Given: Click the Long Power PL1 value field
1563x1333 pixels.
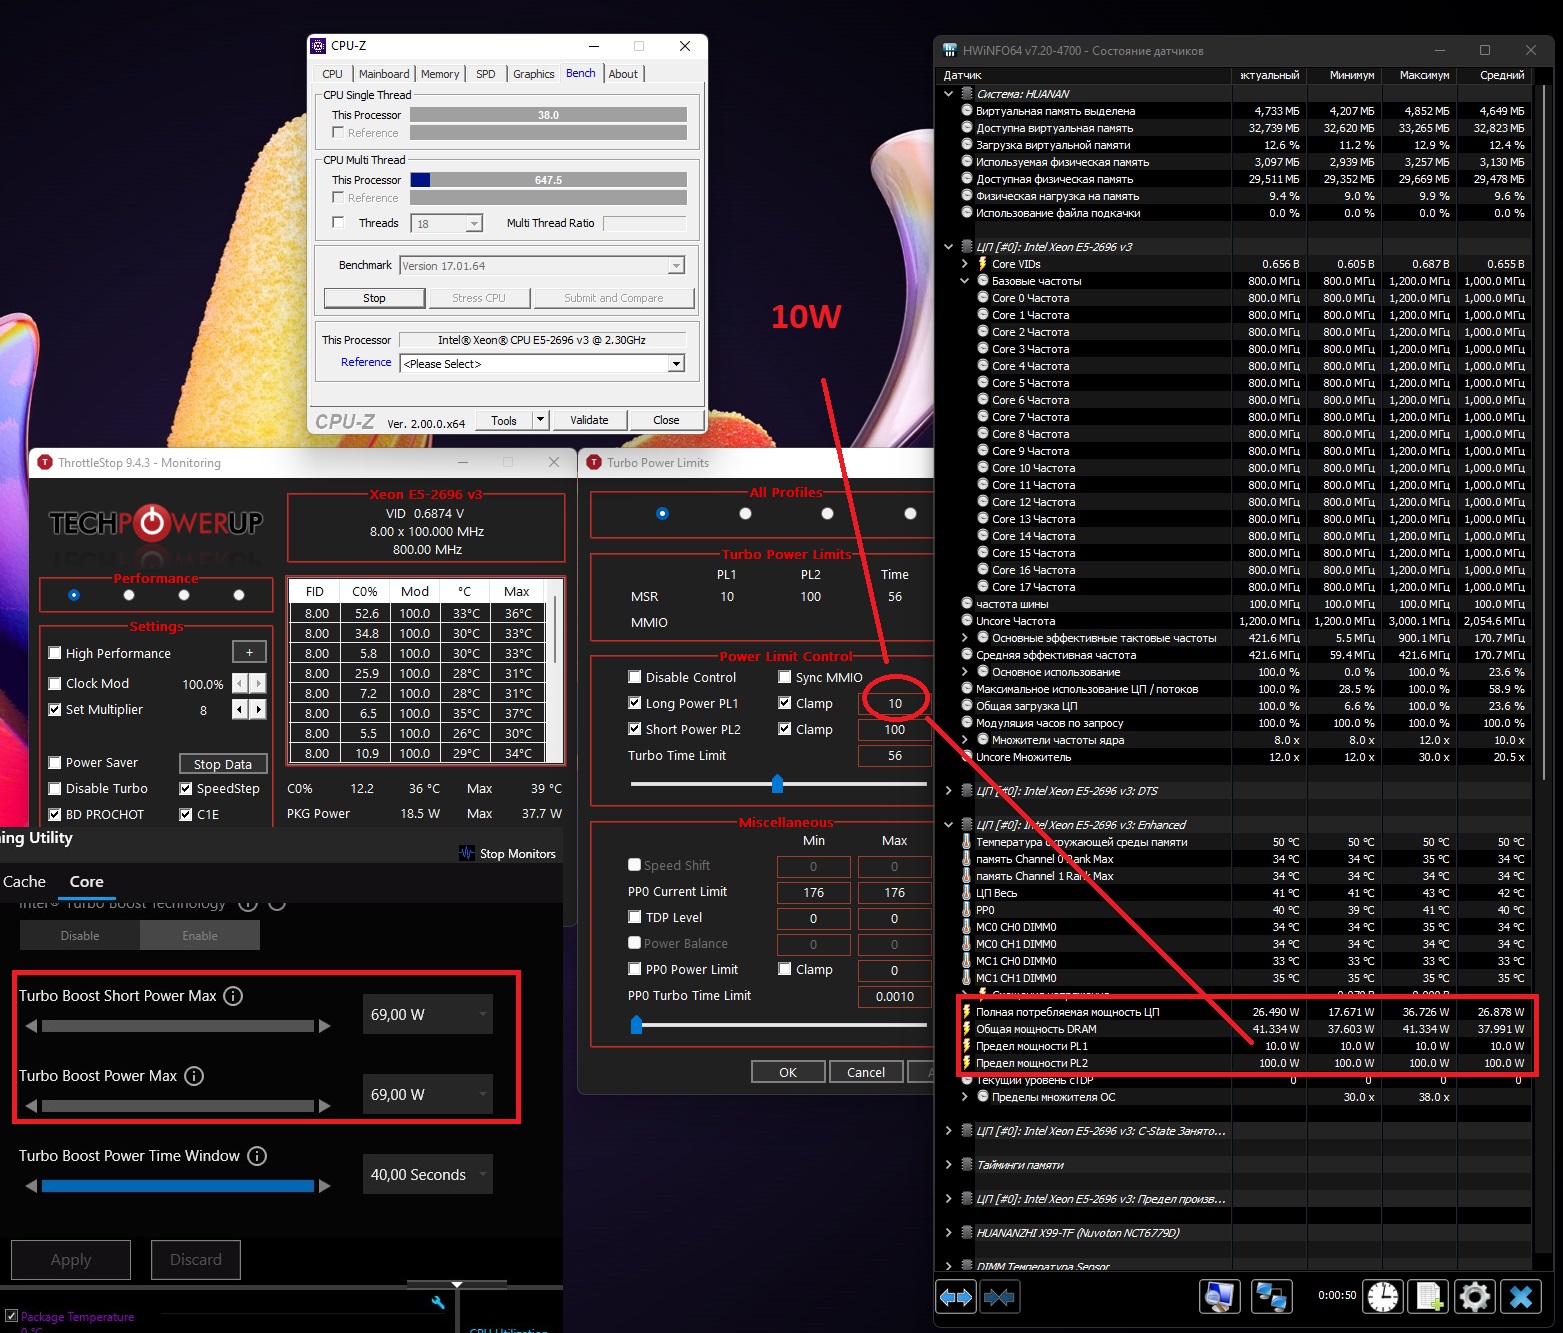Looking at the screenshot, I should click(895, 703).
